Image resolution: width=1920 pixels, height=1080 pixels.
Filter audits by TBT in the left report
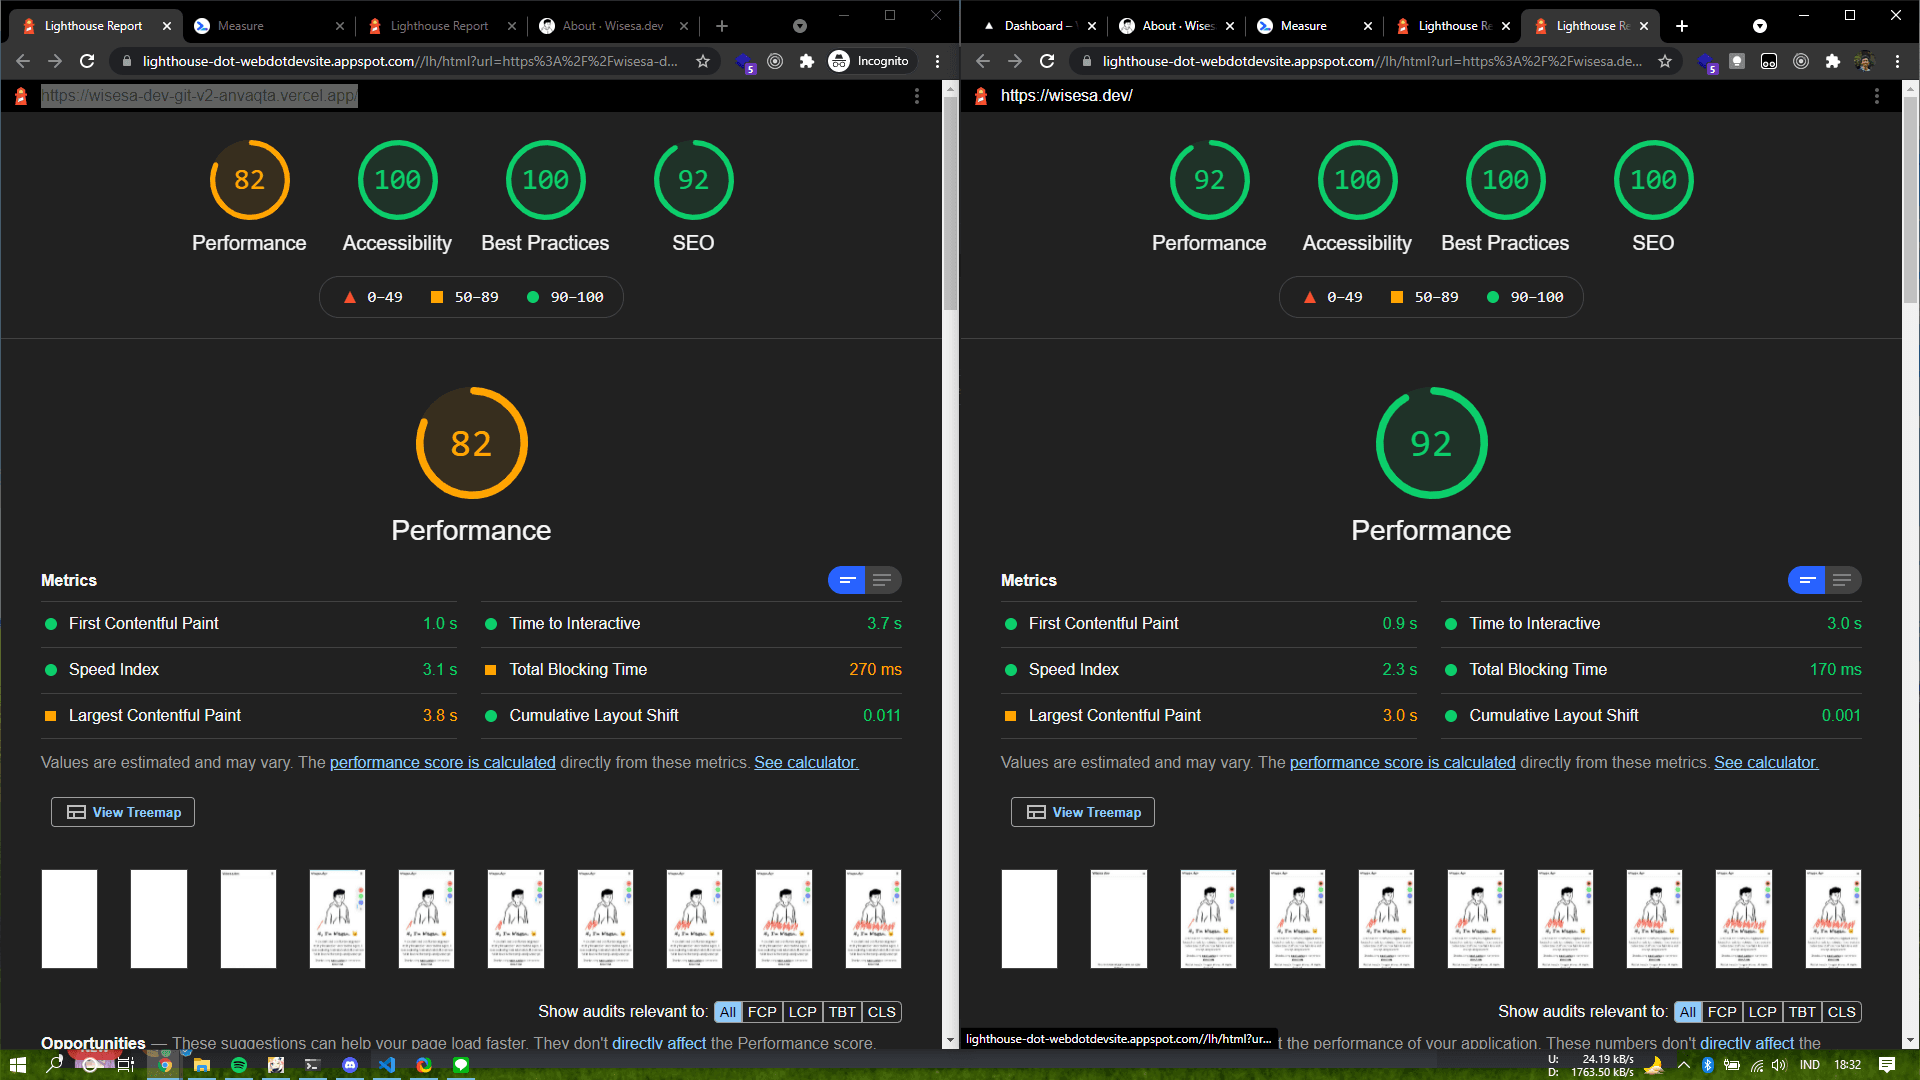point(843,1012)
